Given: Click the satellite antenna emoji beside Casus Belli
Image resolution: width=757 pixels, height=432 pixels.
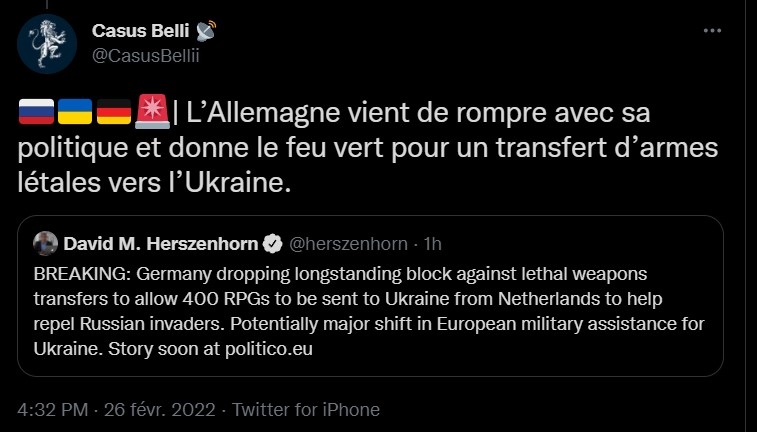Looking at the screenshot, I should pos(205,31).
